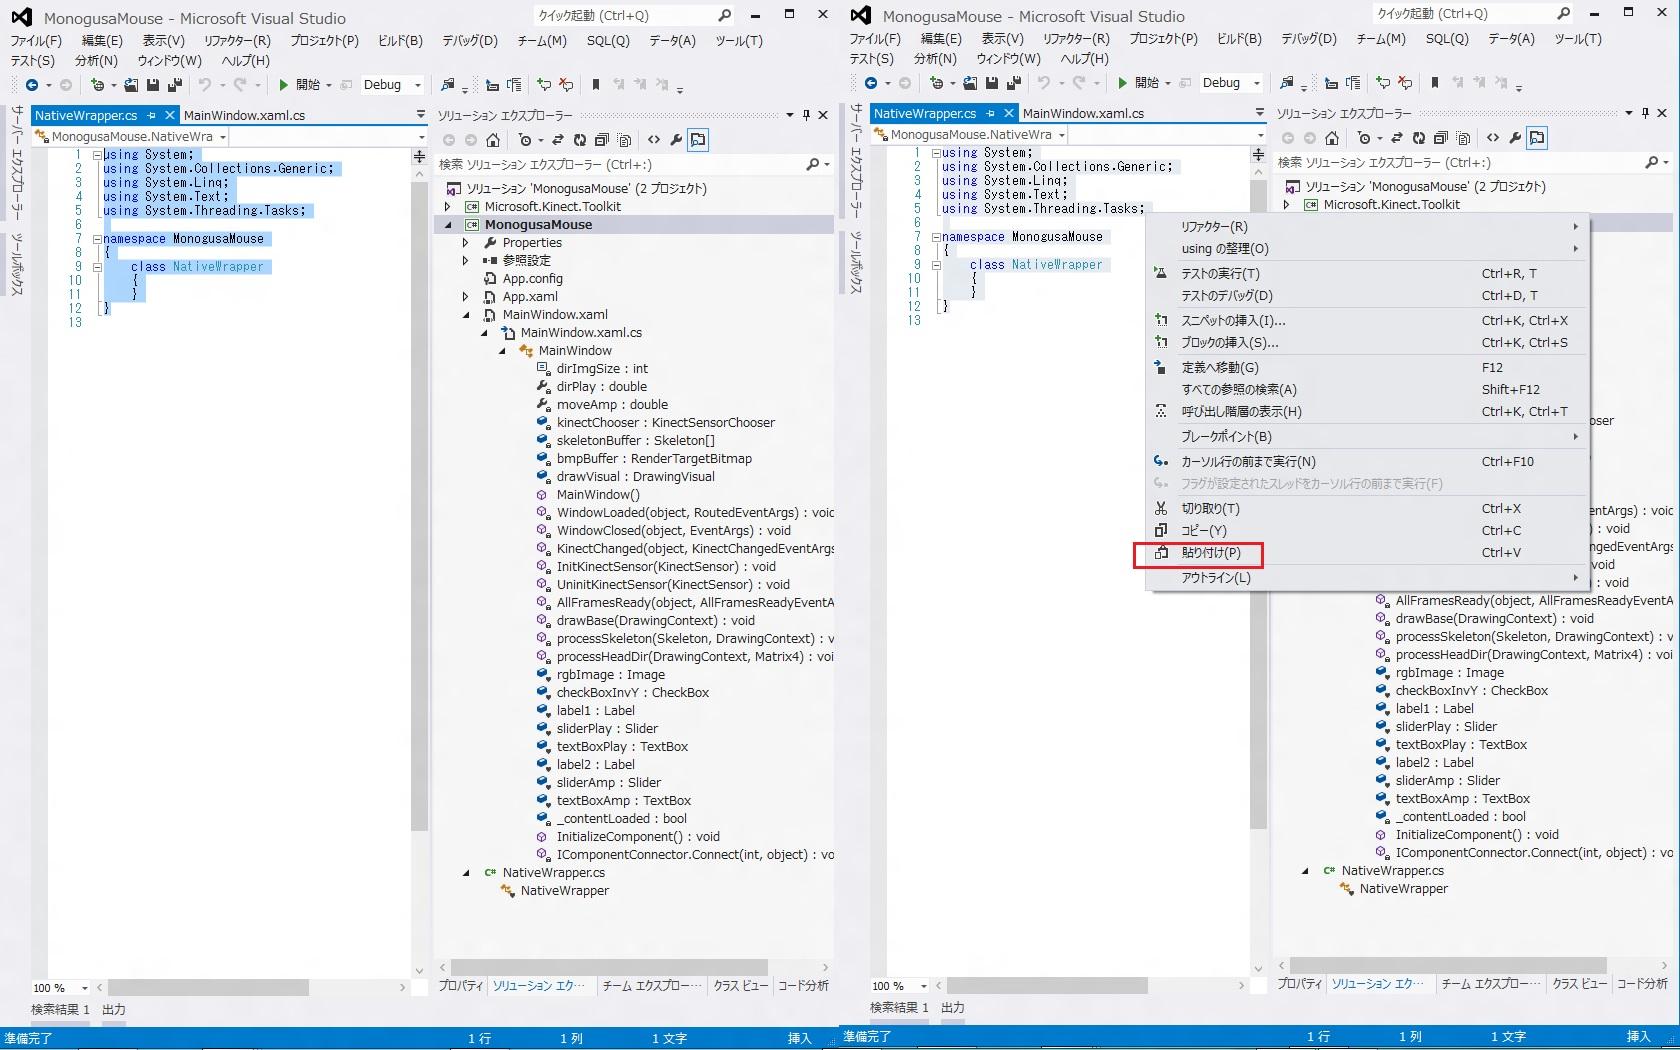Expand Properties node in left Solution Explorer
The width and height of the screenshot is (1680, 1050).
tap(466, 243)
